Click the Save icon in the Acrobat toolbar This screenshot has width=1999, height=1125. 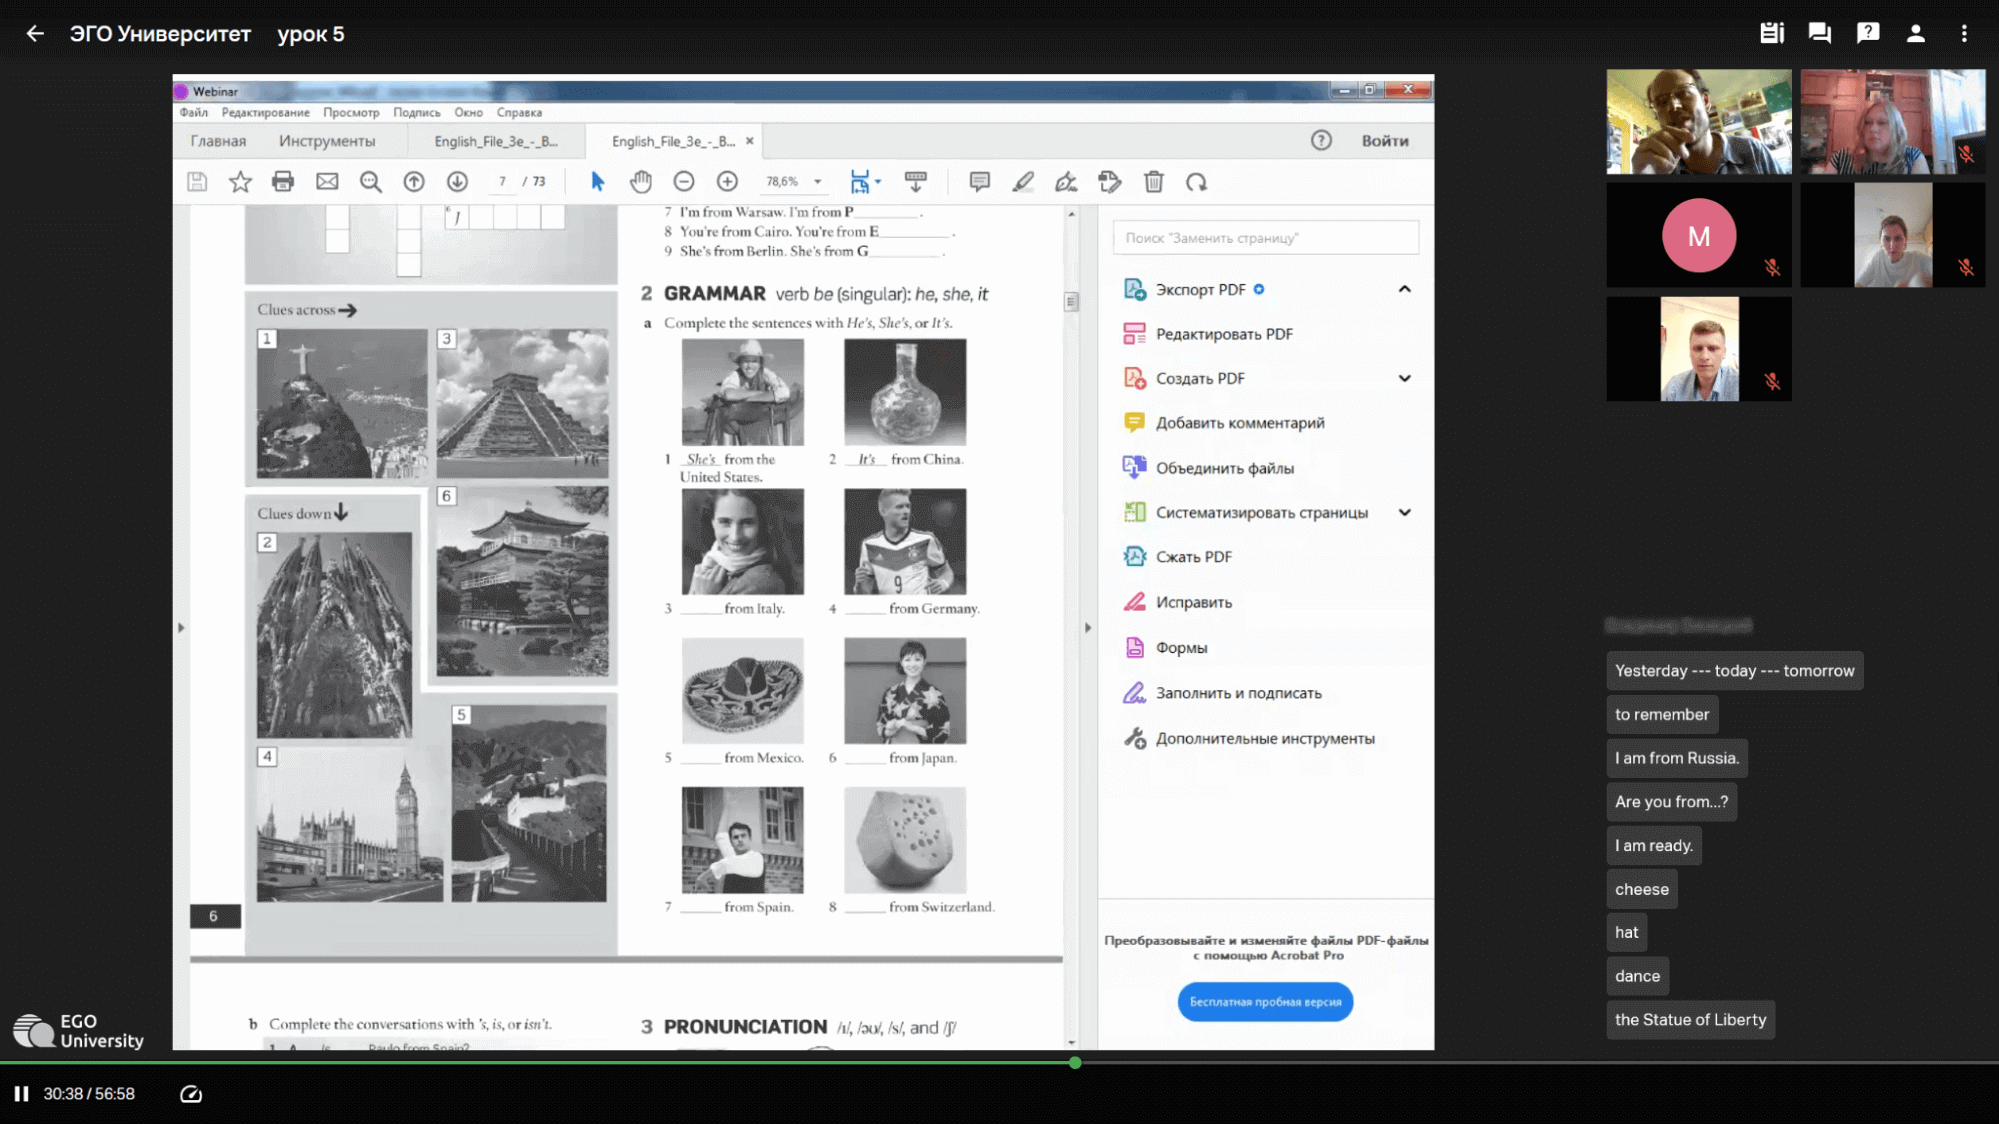[x=197, y=182]
